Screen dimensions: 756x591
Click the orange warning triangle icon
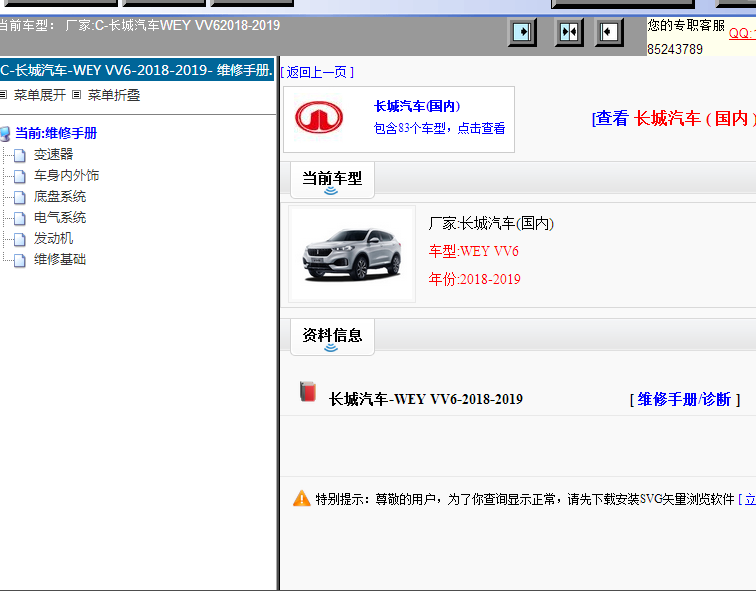302,498
